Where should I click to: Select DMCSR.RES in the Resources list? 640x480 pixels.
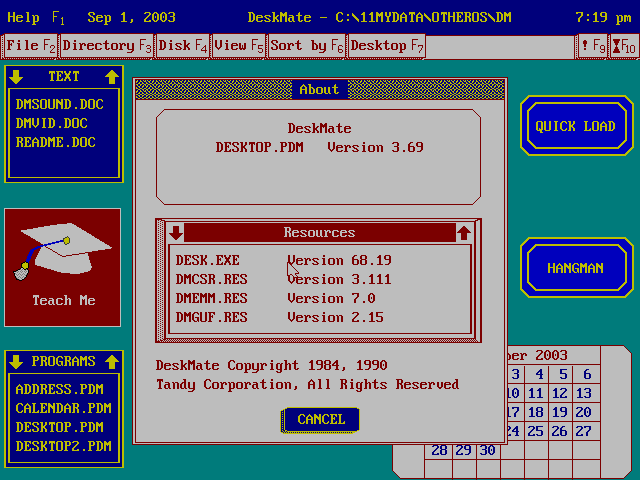pos(211,280)
